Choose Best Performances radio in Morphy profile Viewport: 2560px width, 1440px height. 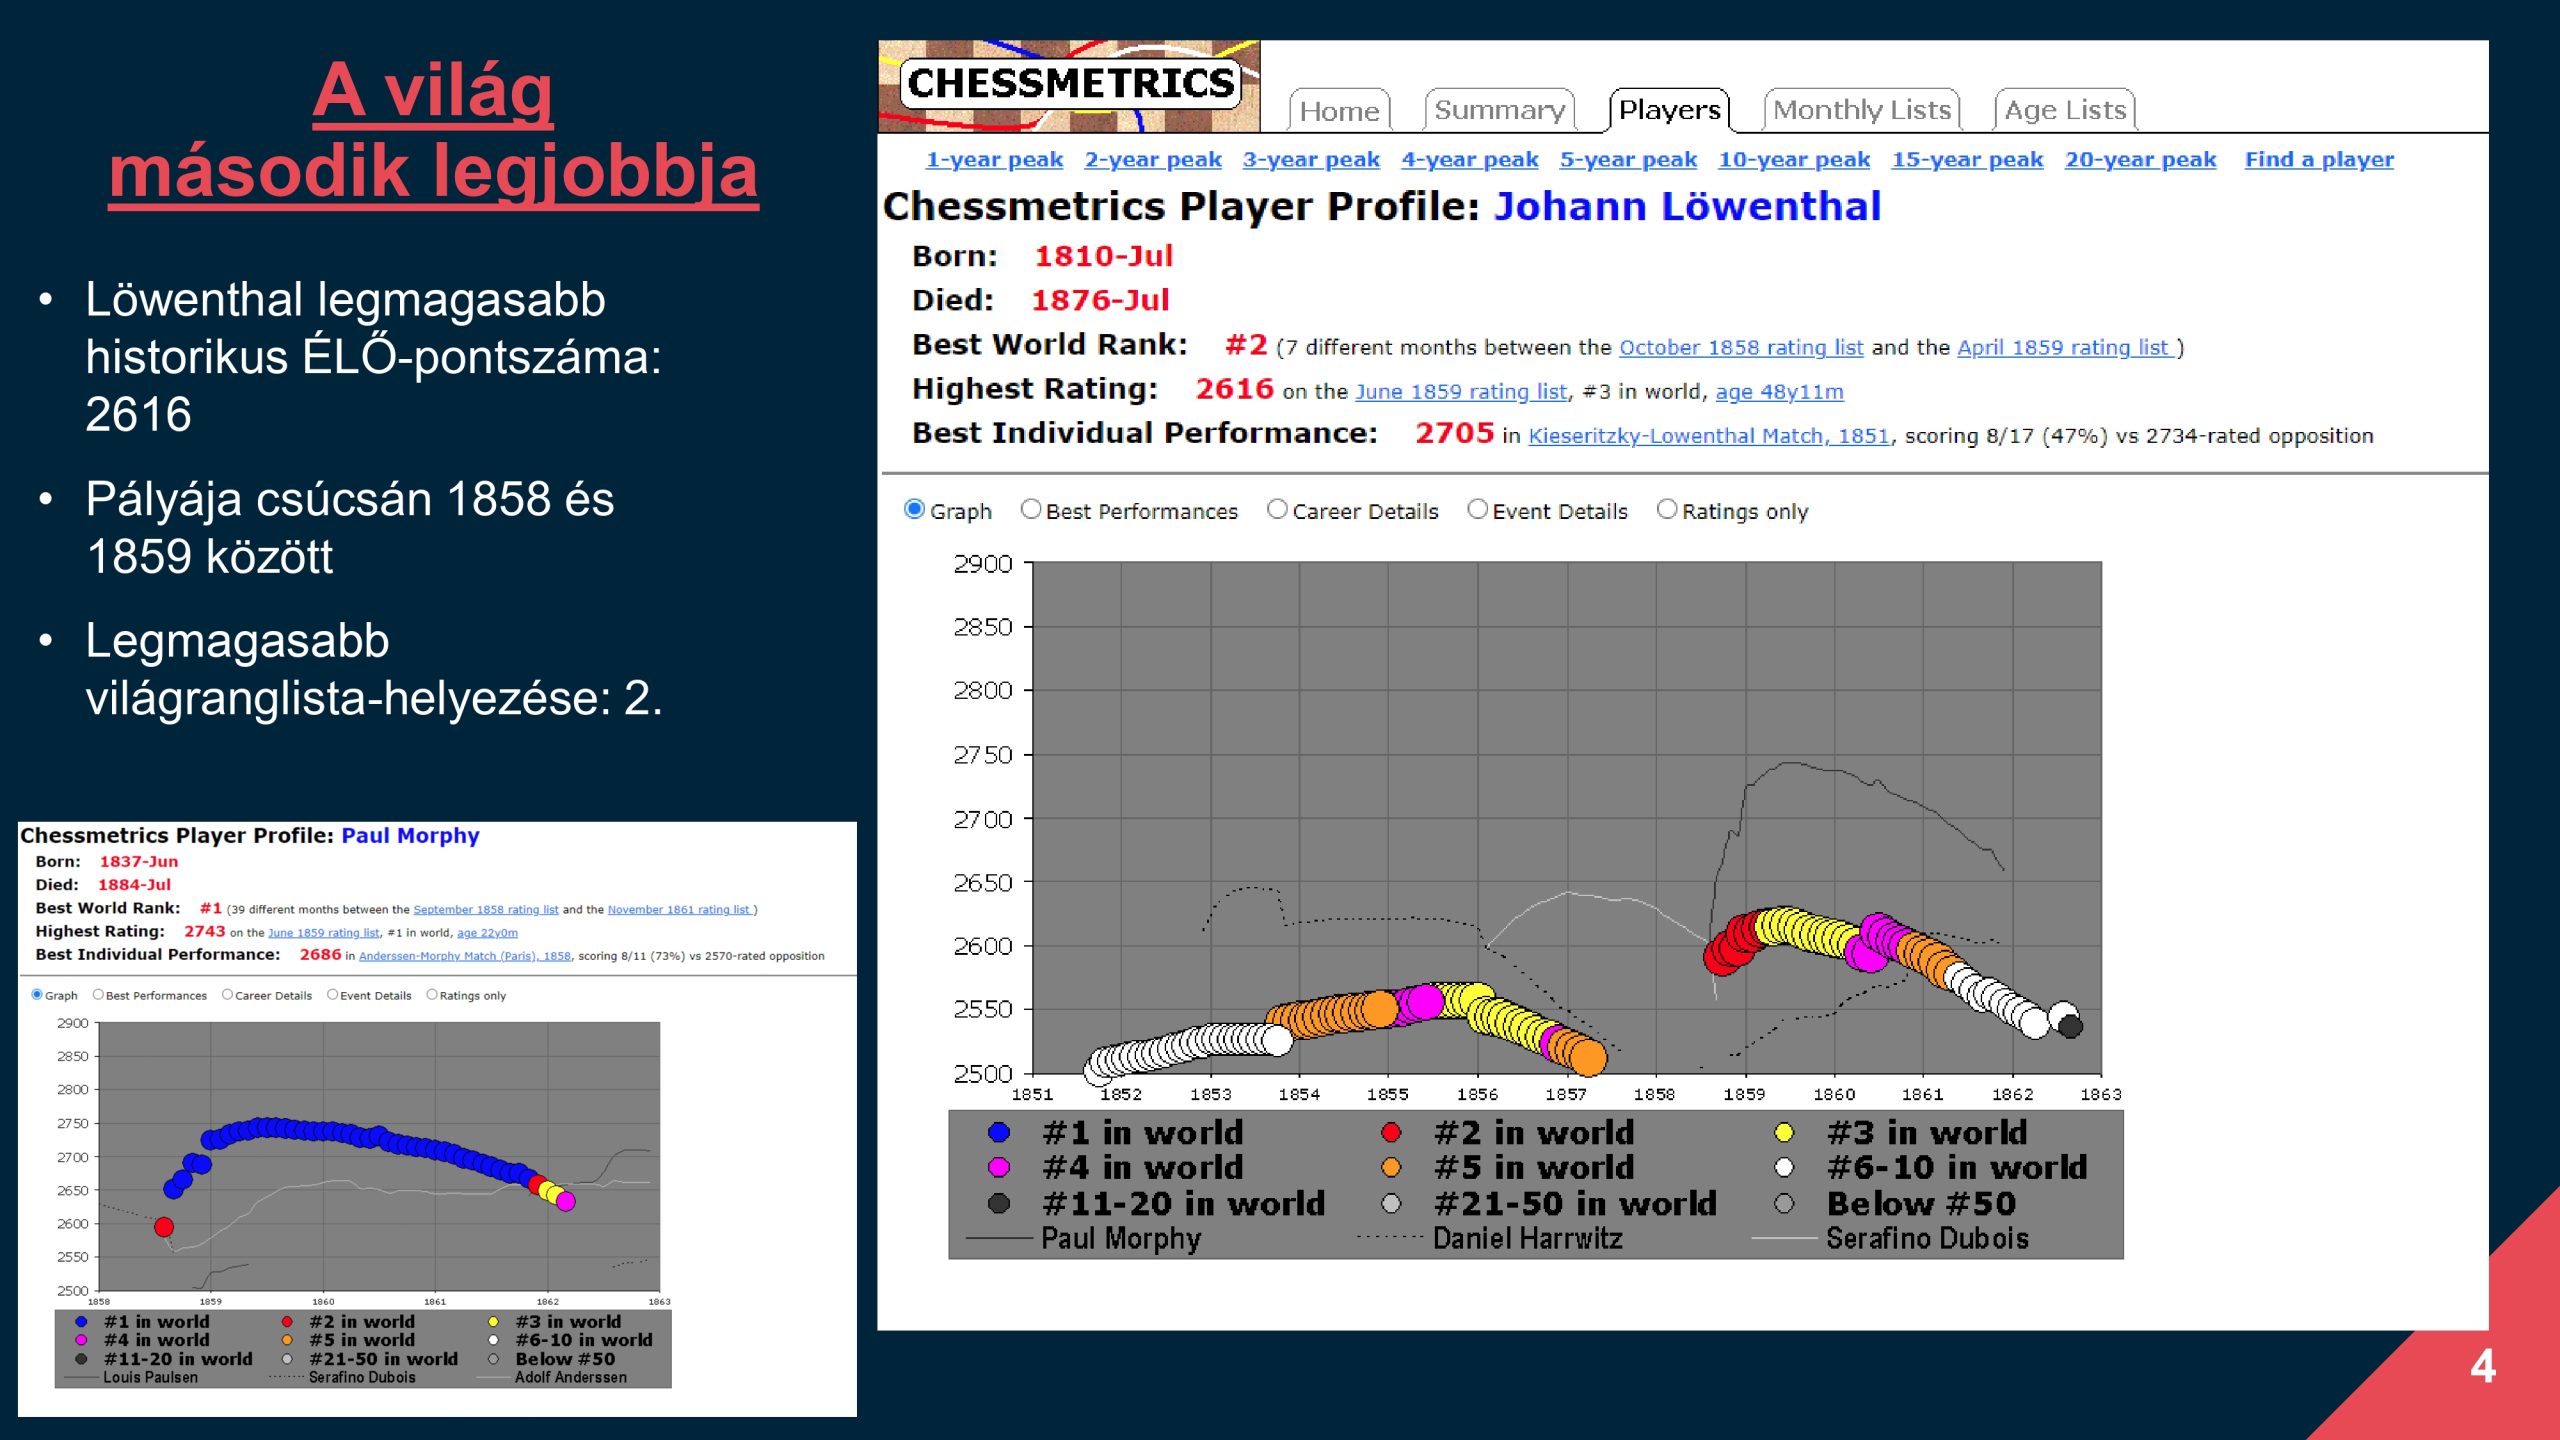[98, 995]
